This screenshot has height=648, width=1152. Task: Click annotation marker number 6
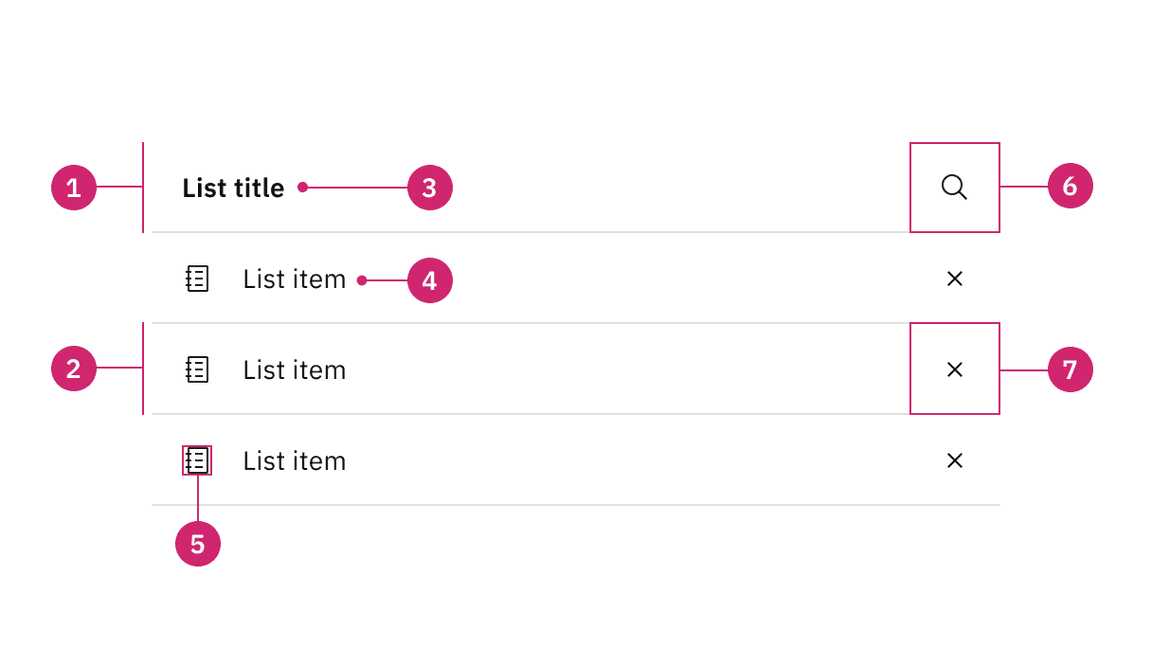[1070, 186]
